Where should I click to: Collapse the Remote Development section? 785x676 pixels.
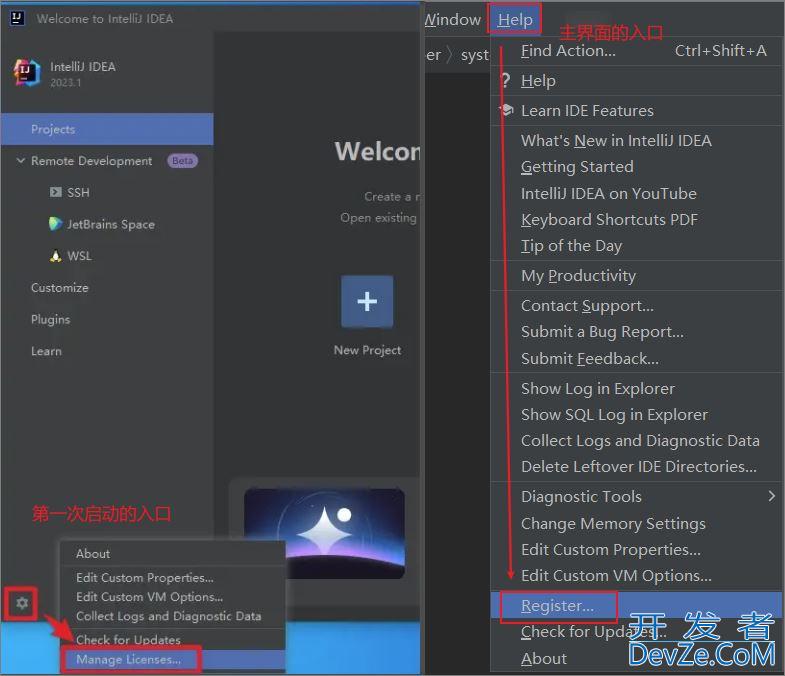tap(21, 161)
